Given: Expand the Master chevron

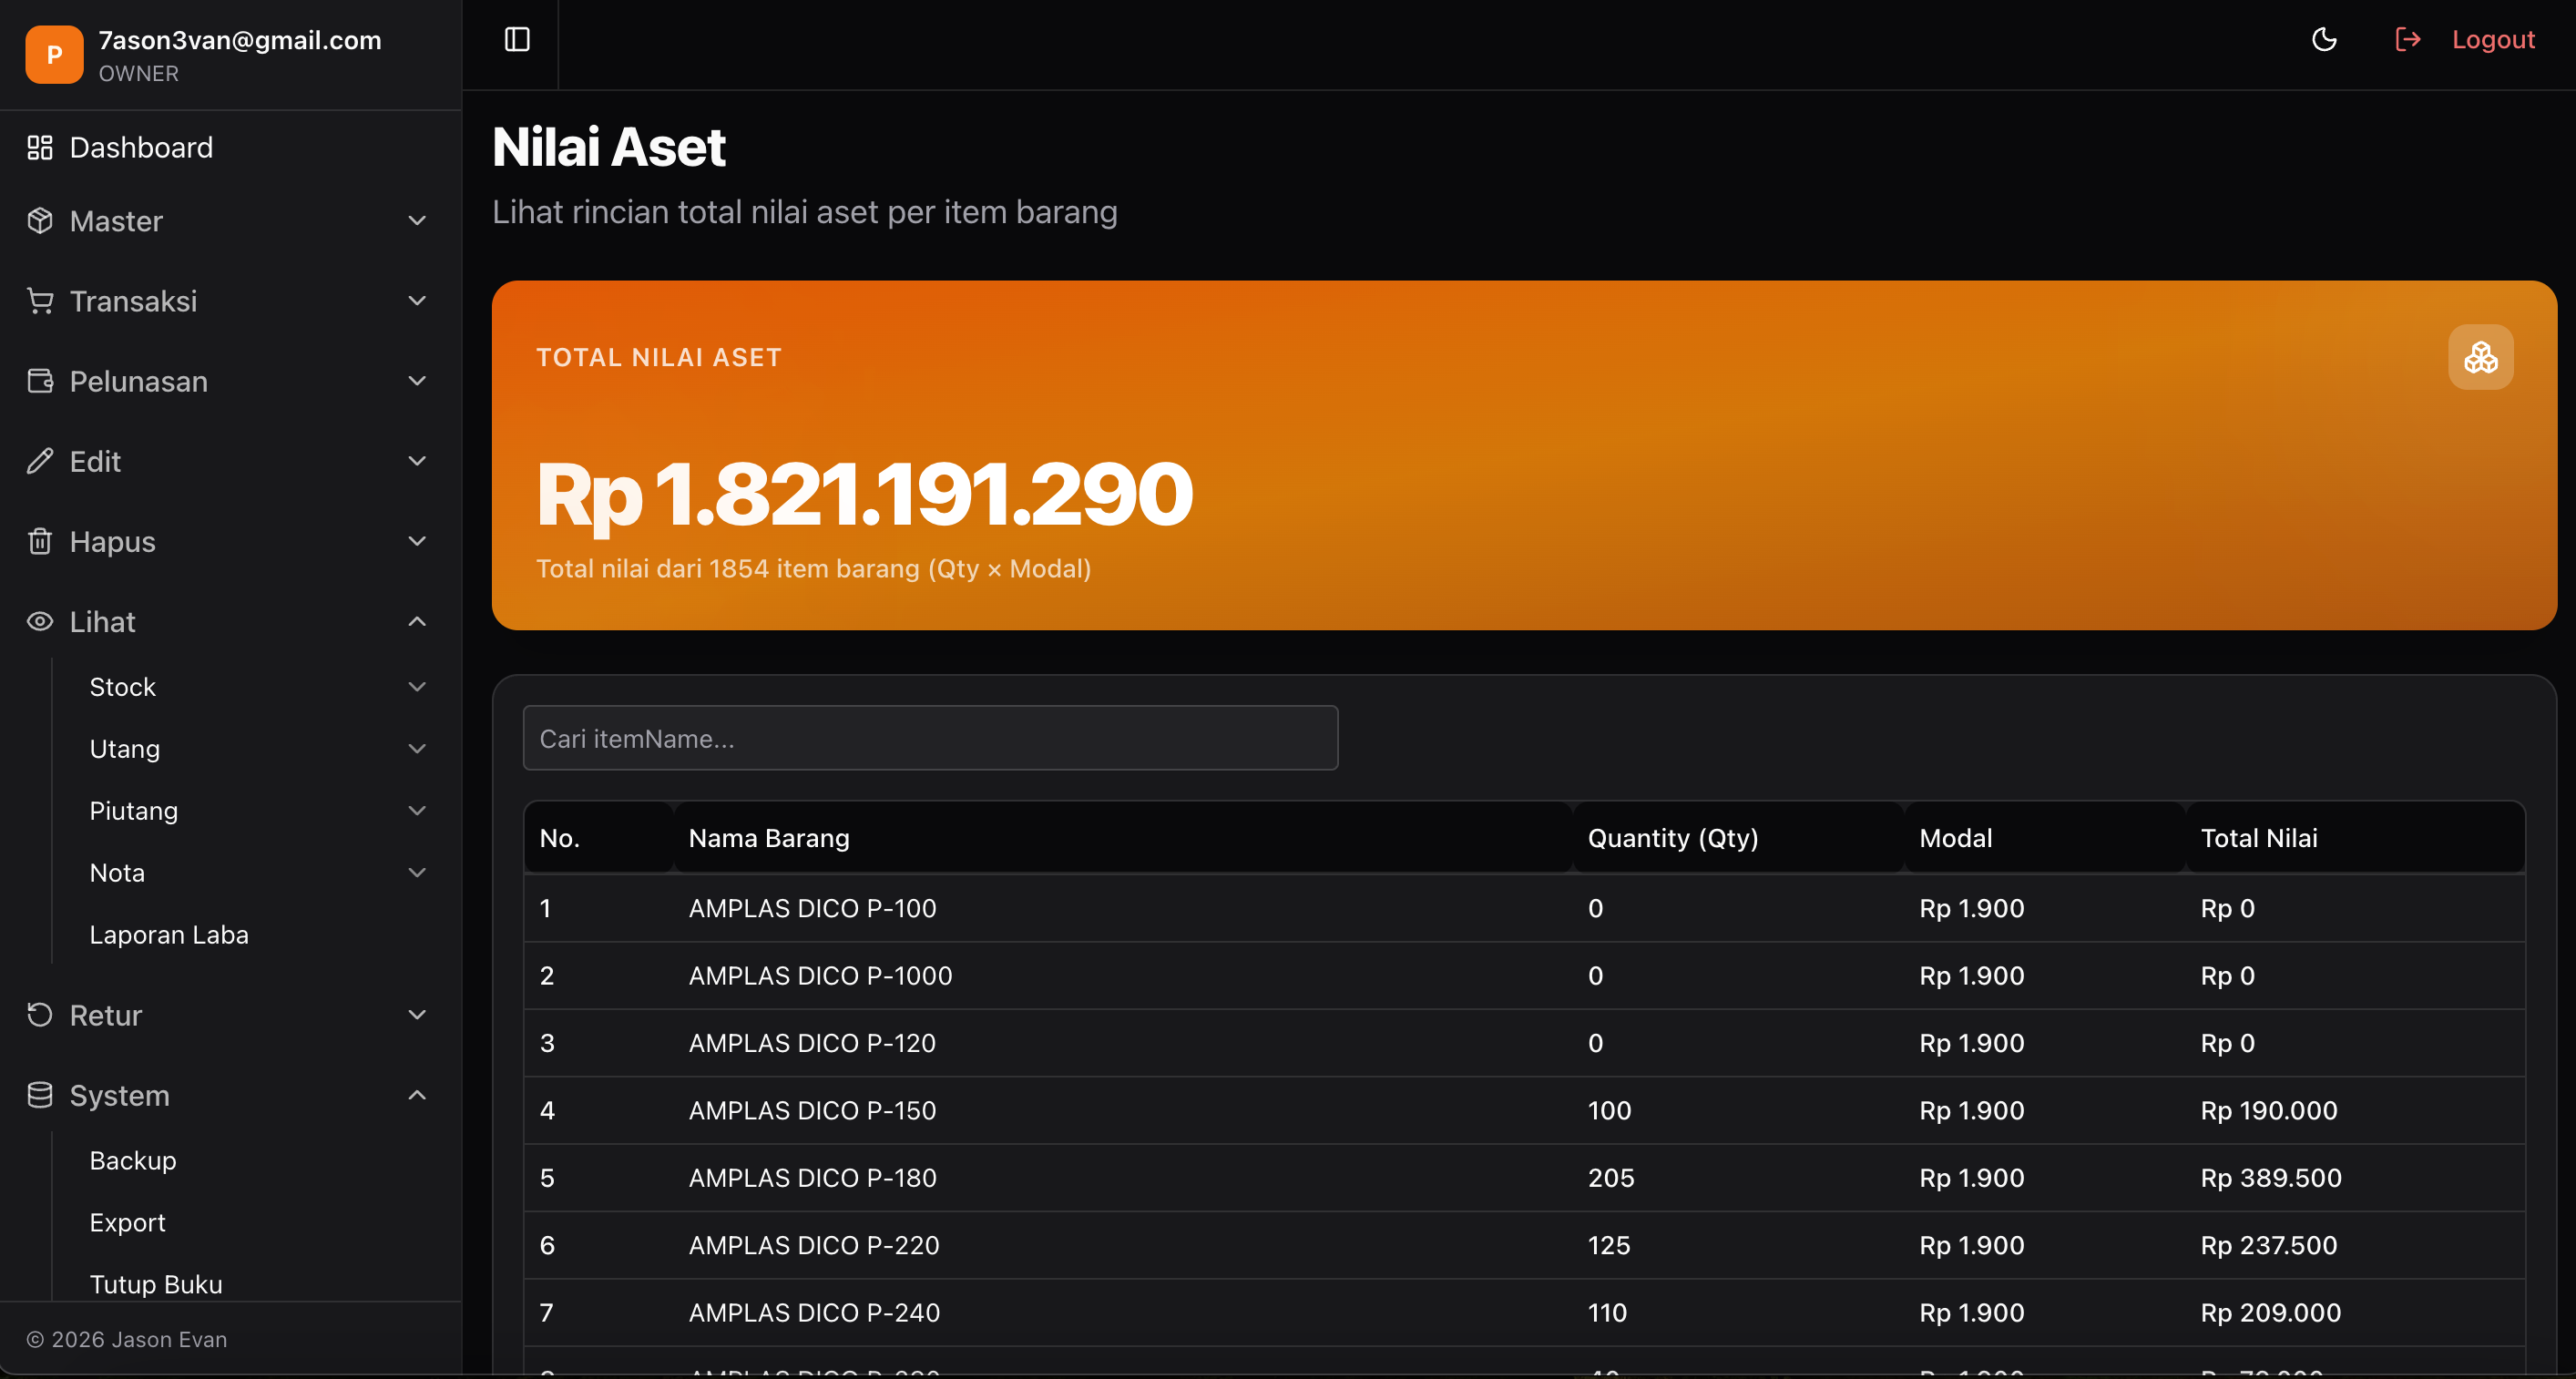Looking at the screenshot, I should pyautogui.click(x=417, y=221).
